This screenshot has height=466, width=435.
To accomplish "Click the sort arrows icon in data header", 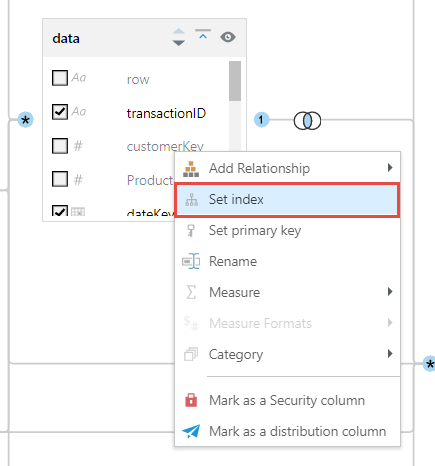I will (x=179, y=37).
